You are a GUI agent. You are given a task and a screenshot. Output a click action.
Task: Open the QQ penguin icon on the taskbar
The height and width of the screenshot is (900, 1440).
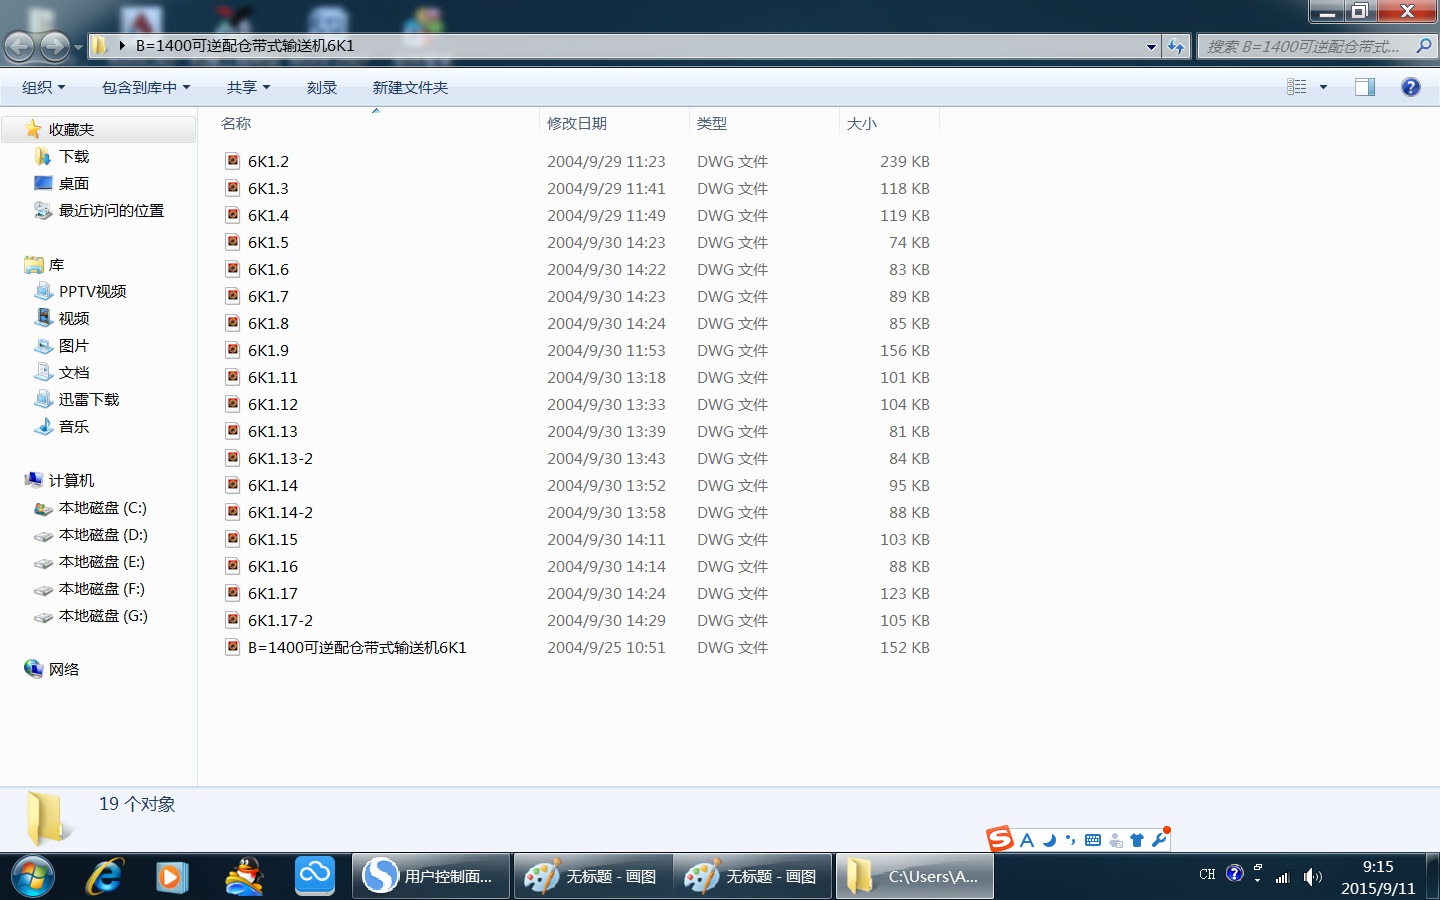(x=244, y=877)
